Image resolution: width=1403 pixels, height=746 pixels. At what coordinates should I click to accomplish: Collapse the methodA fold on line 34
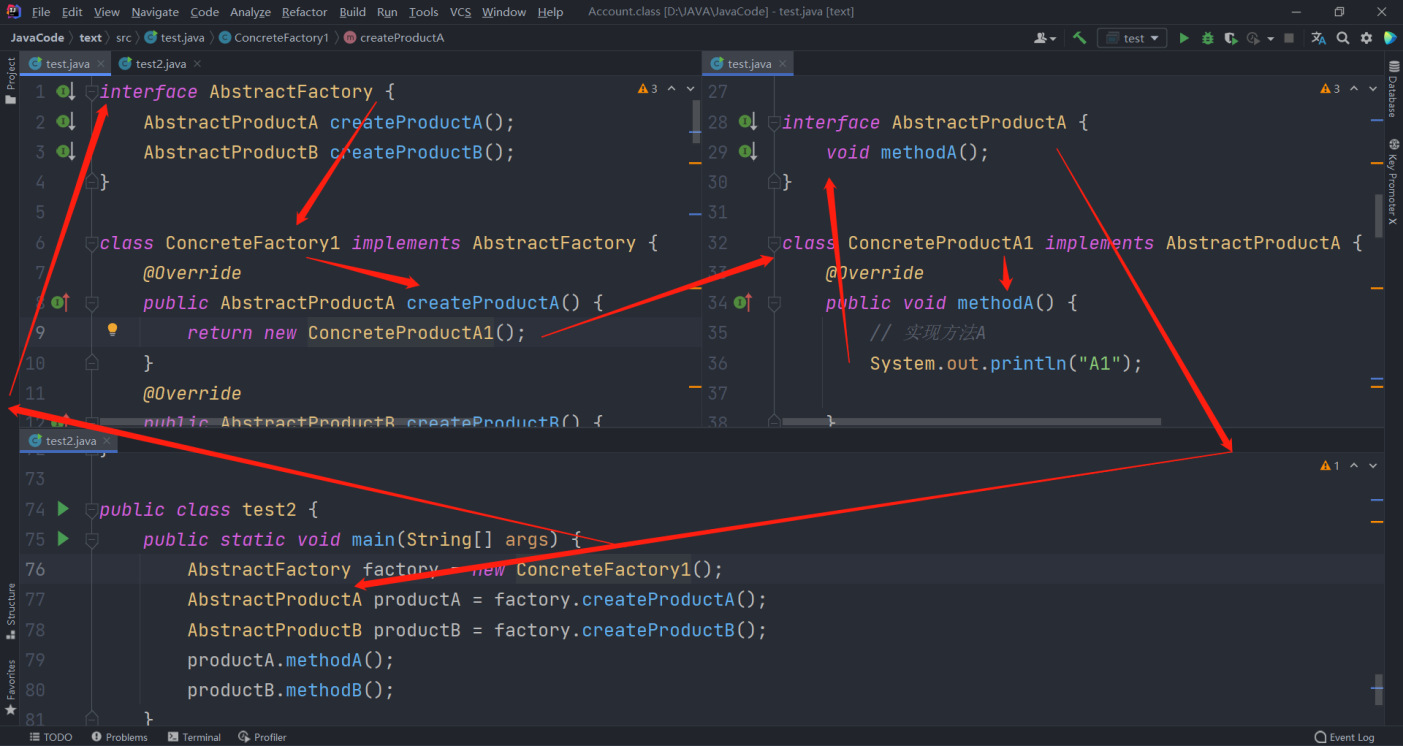[x=773, y=303]
